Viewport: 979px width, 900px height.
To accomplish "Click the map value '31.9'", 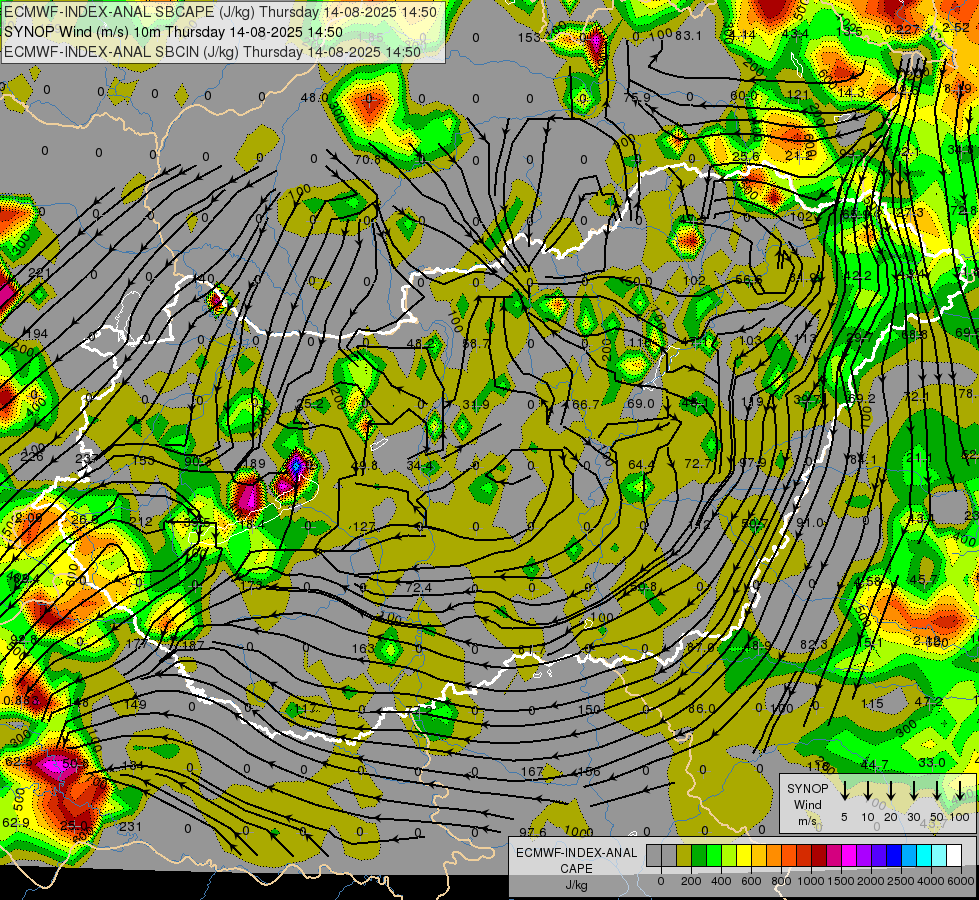I will (476, 405).
